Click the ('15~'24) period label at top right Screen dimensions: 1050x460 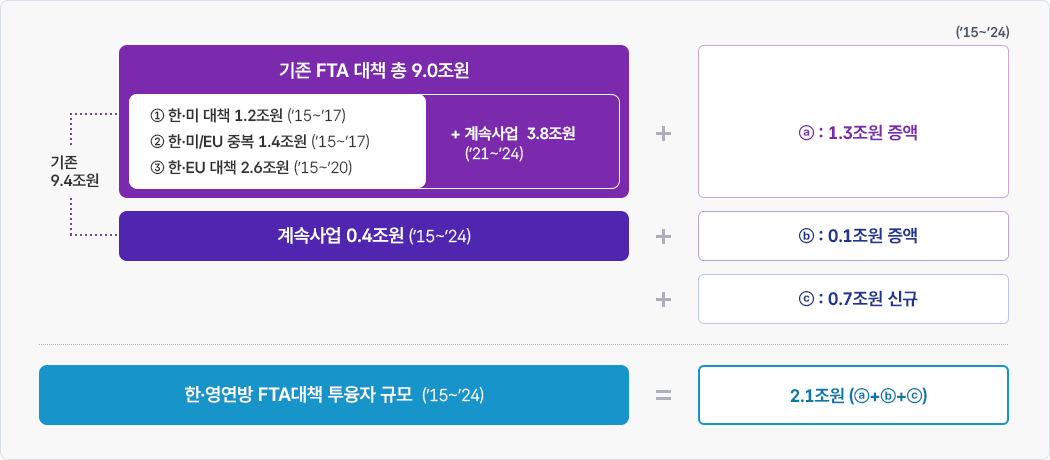982,32
